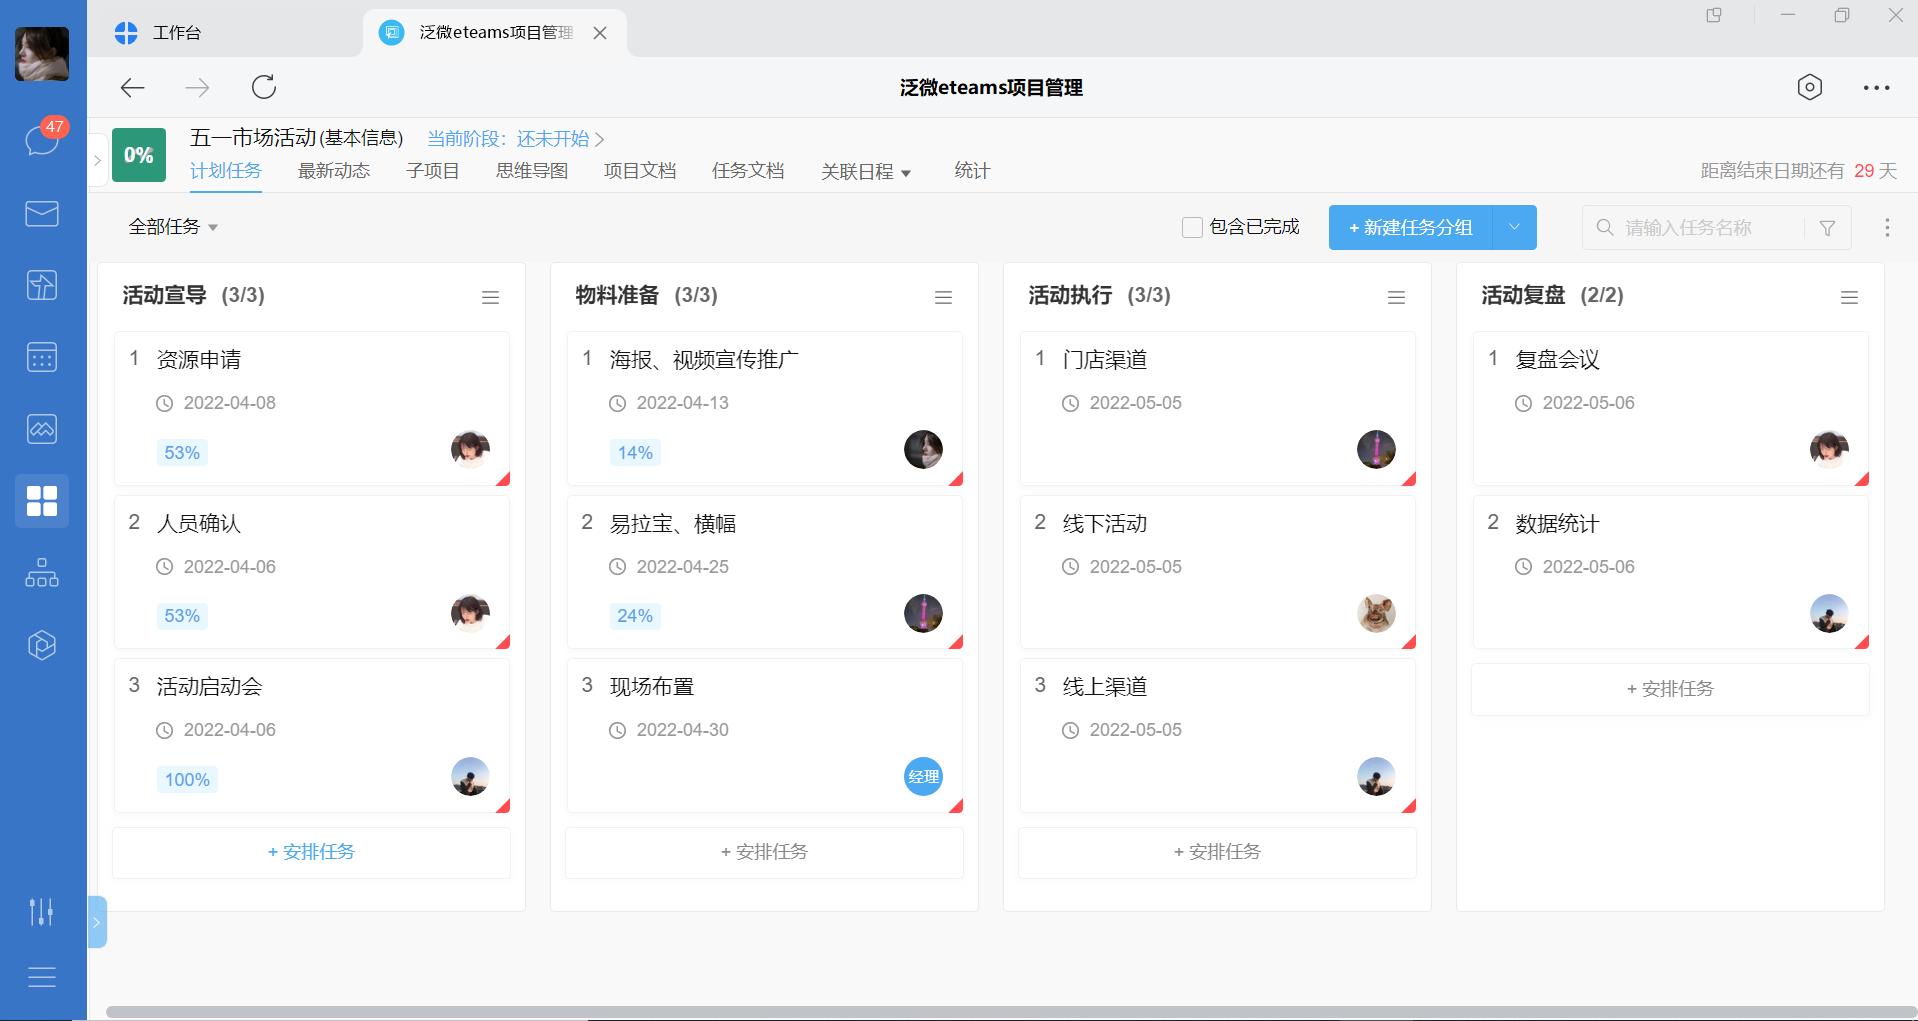Switch to the 统计 tab

pos(970,171)
